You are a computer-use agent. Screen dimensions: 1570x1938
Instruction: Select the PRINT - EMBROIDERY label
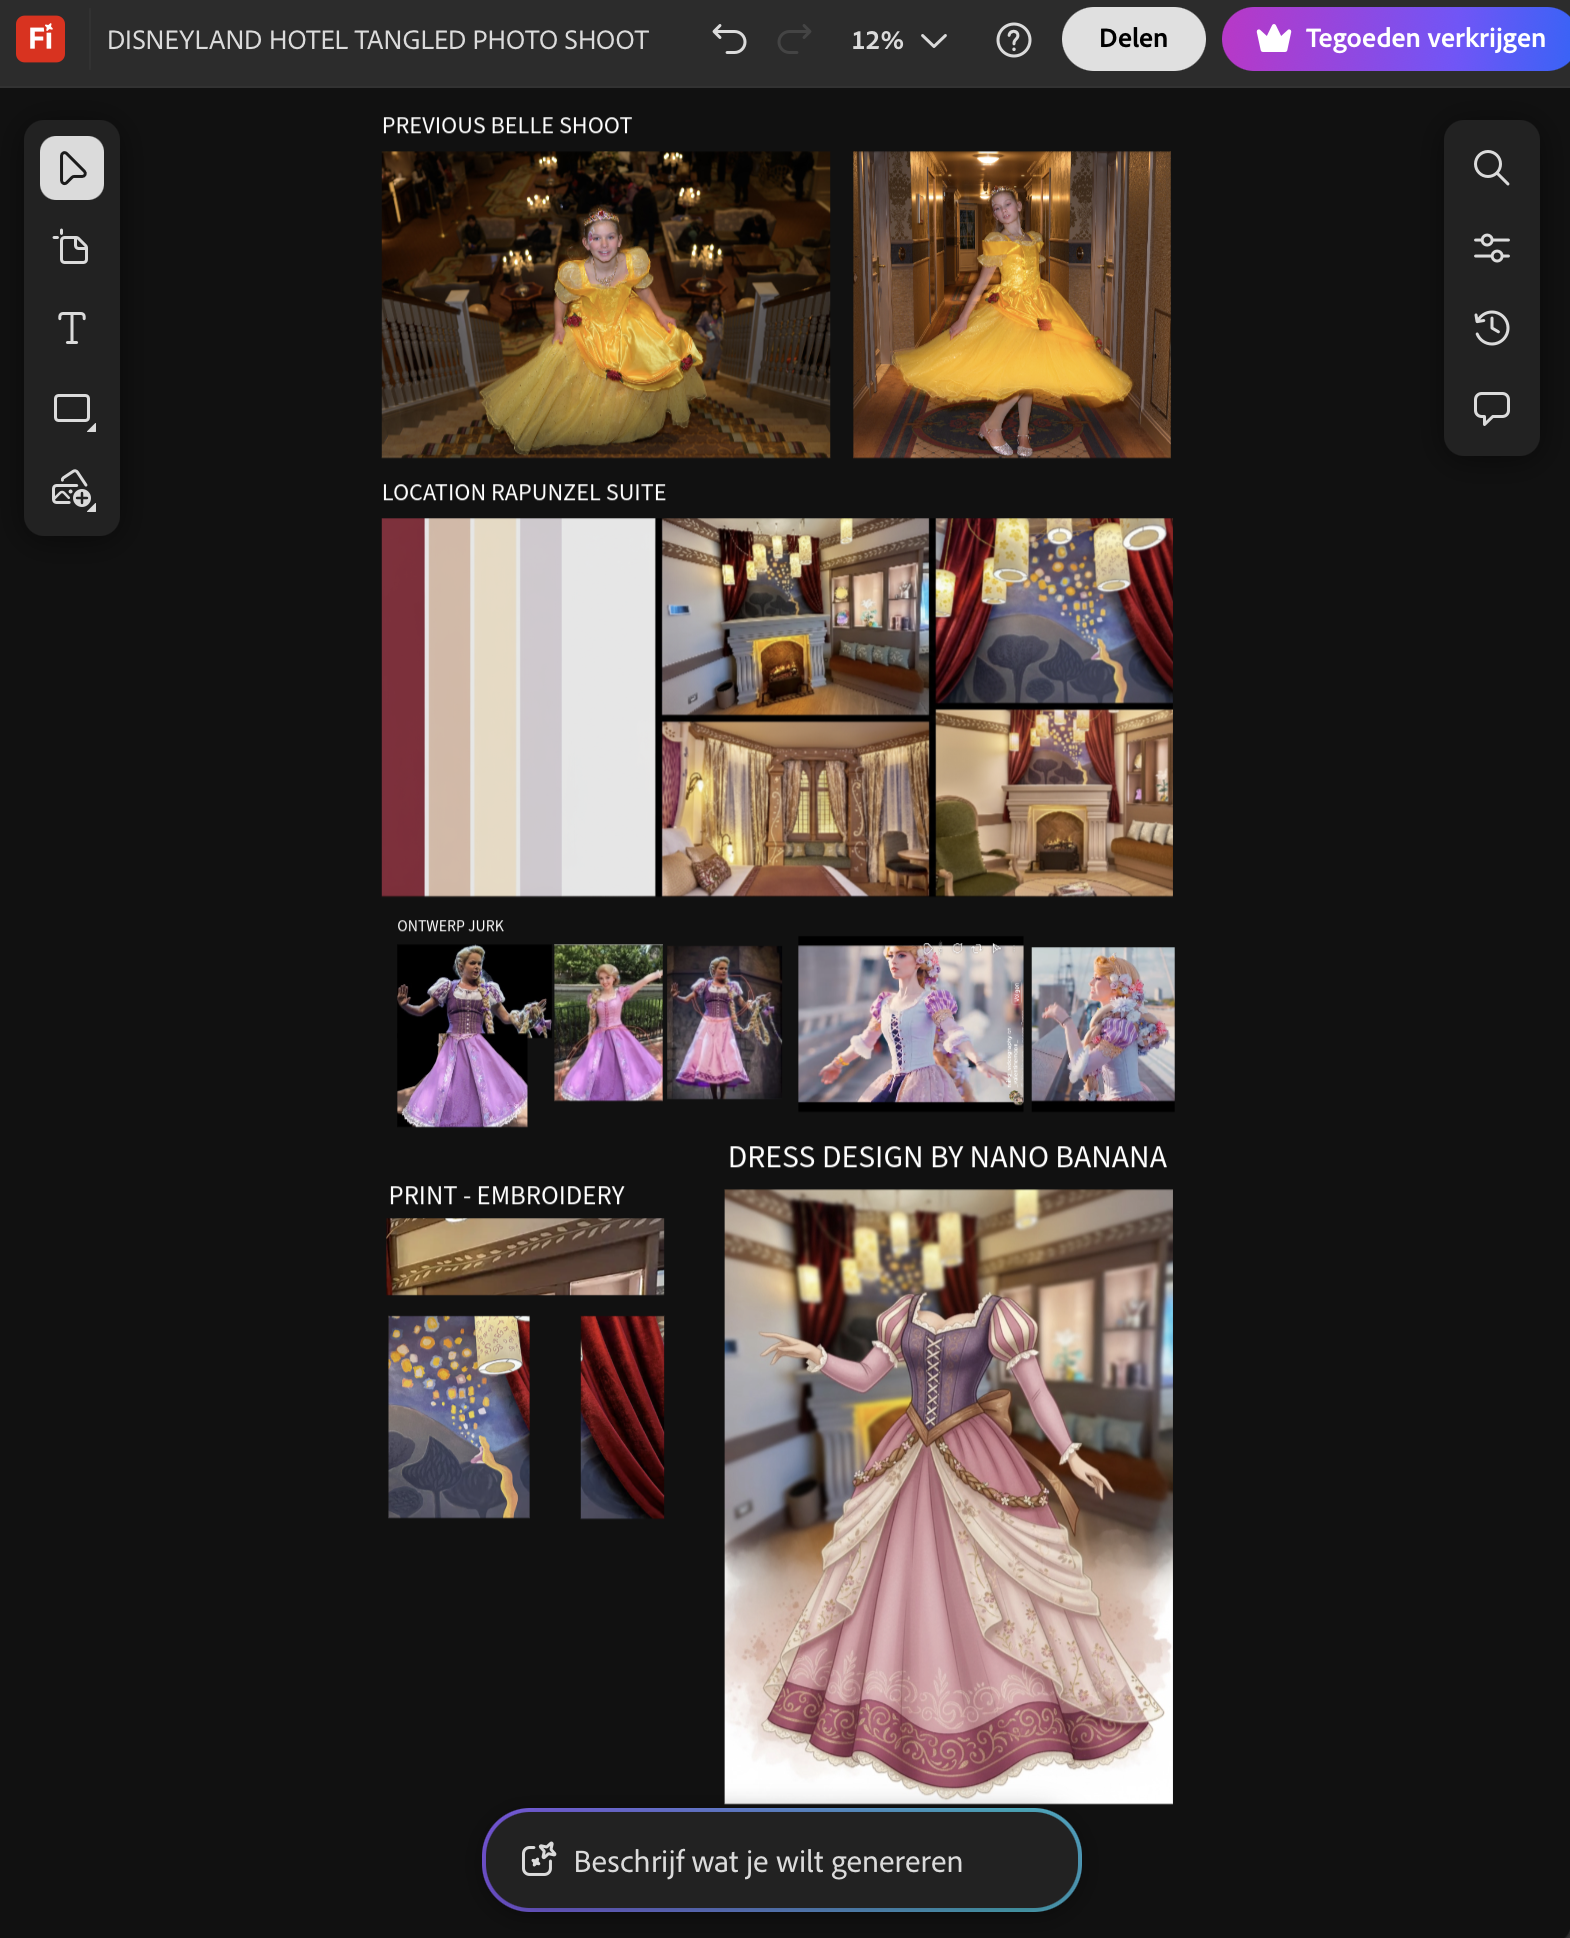[x=507, y=1196]
